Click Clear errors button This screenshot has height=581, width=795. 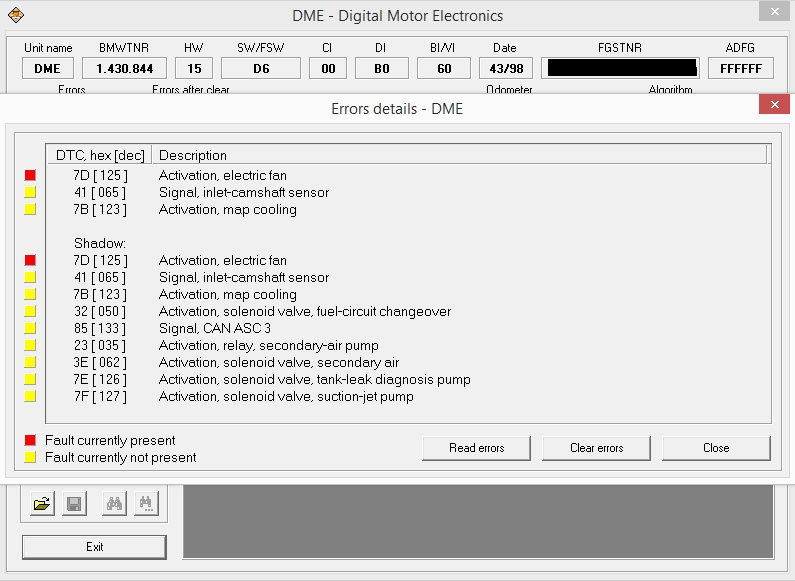click(596, 448)
